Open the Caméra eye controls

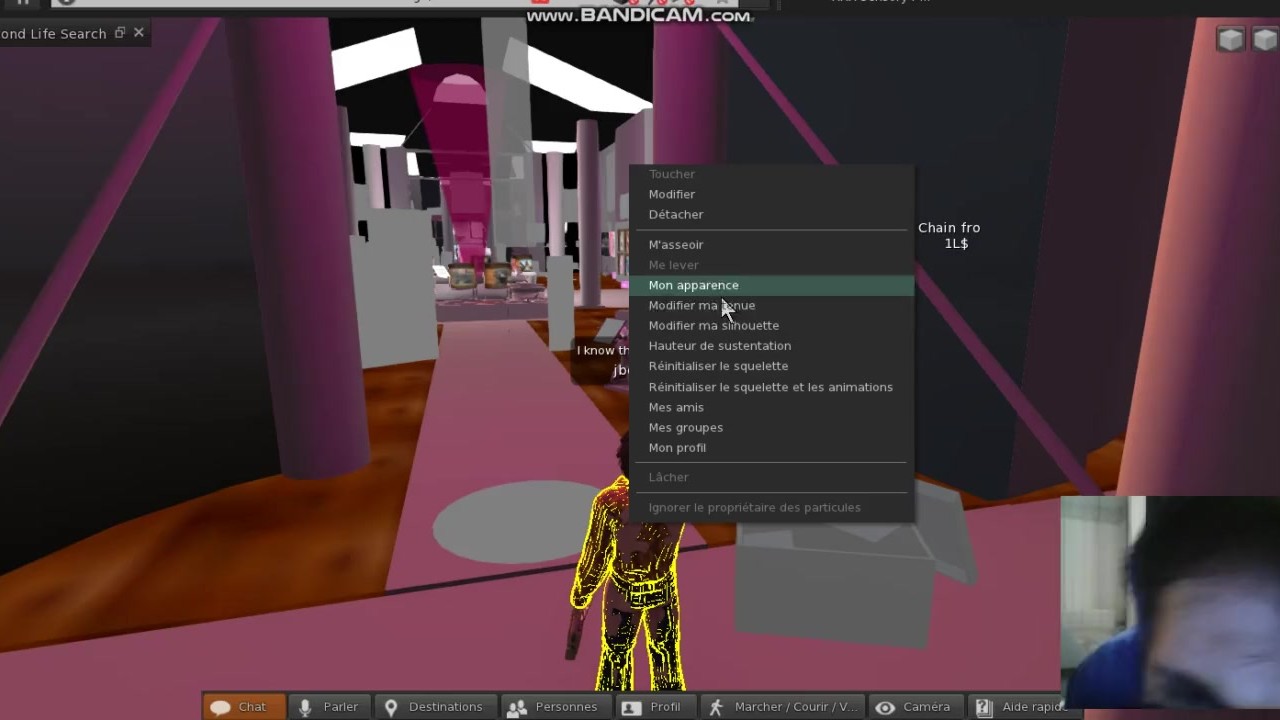point(912,707)
